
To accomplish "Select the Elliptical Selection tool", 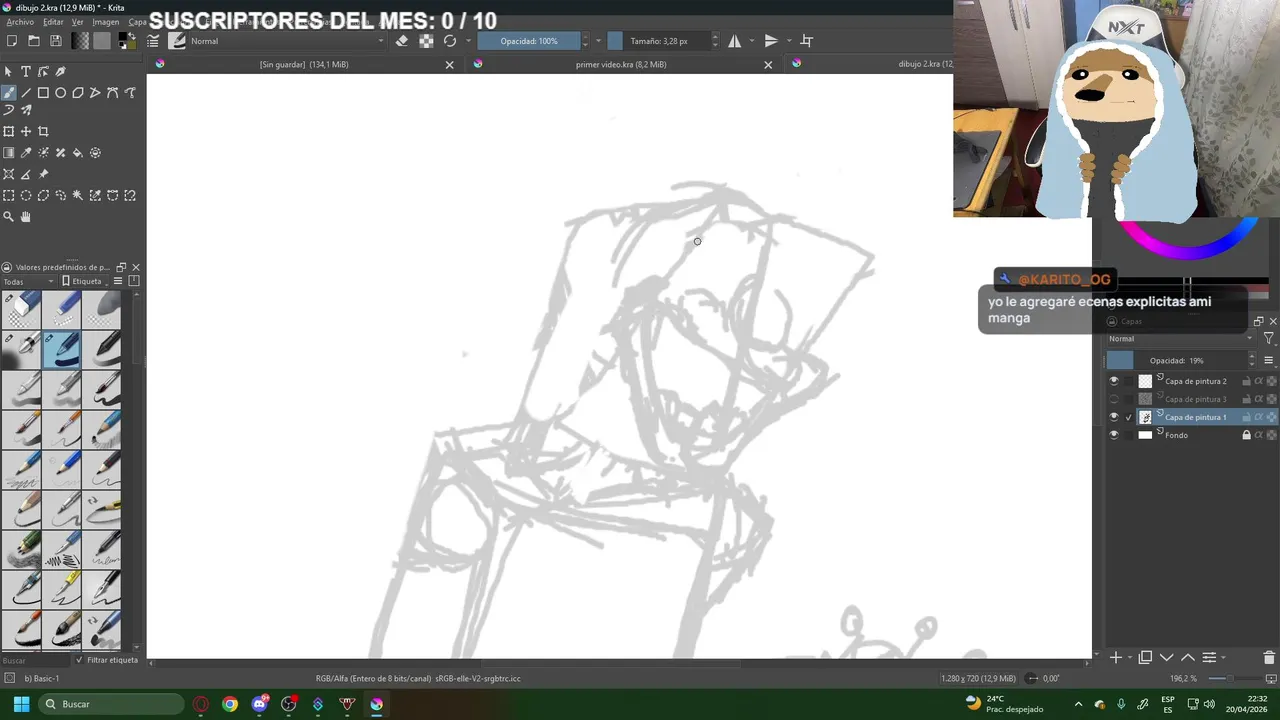I will [26, 196].
